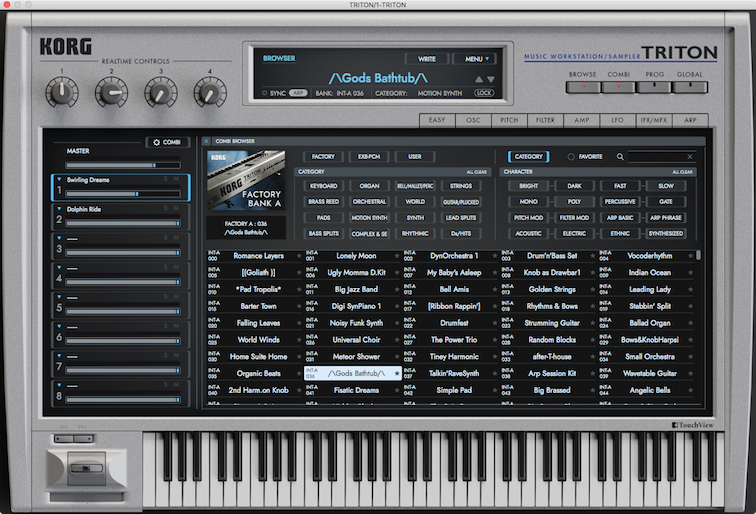
Task: Click realtime control knob 3
Action: pos(161,92)
